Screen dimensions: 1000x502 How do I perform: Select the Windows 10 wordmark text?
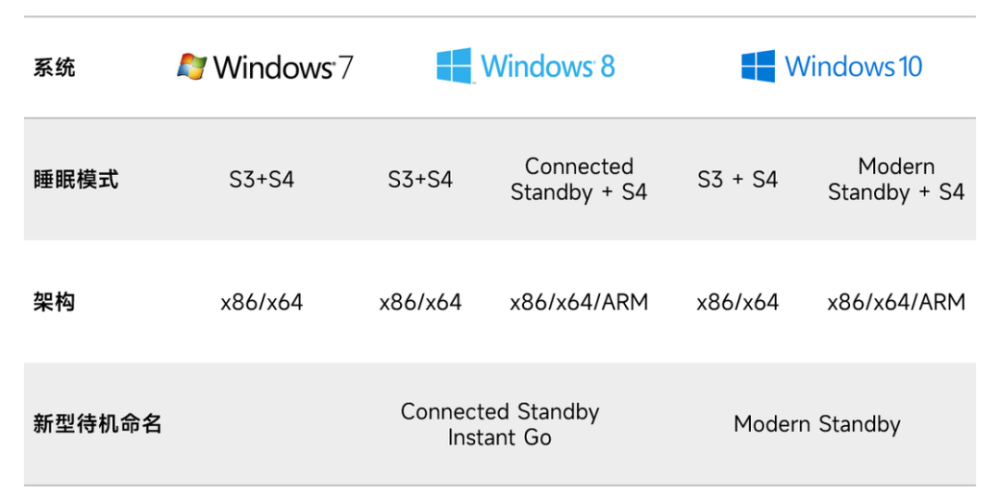coord(853,67)
